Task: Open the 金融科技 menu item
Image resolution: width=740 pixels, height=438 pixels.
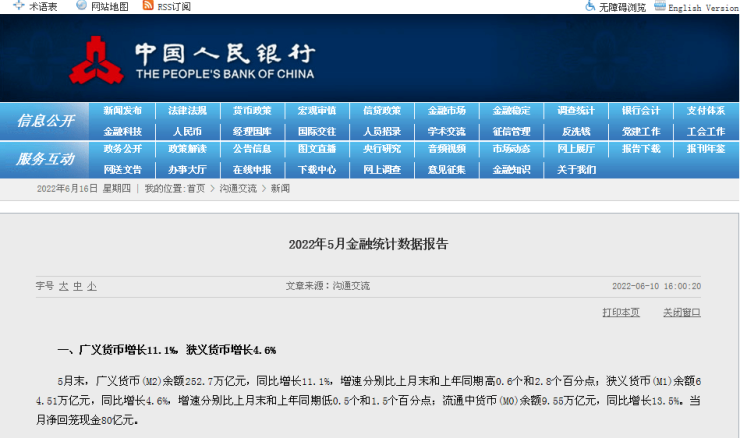Action: point(123,131)
